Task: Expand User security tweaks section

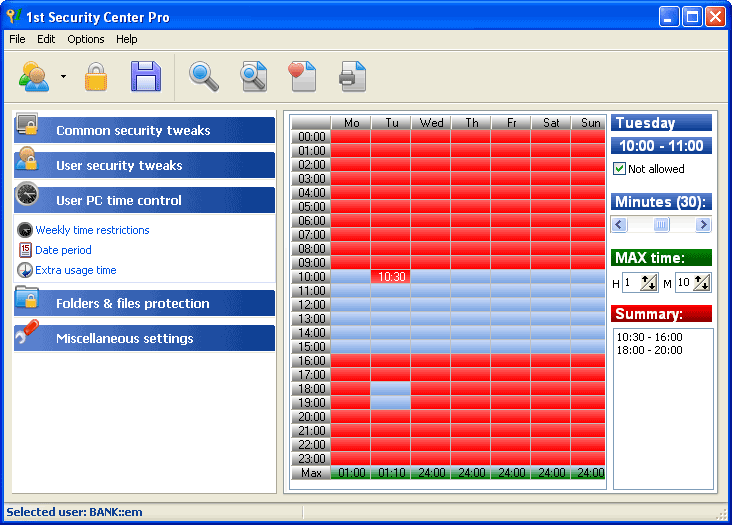Action: 144,165
